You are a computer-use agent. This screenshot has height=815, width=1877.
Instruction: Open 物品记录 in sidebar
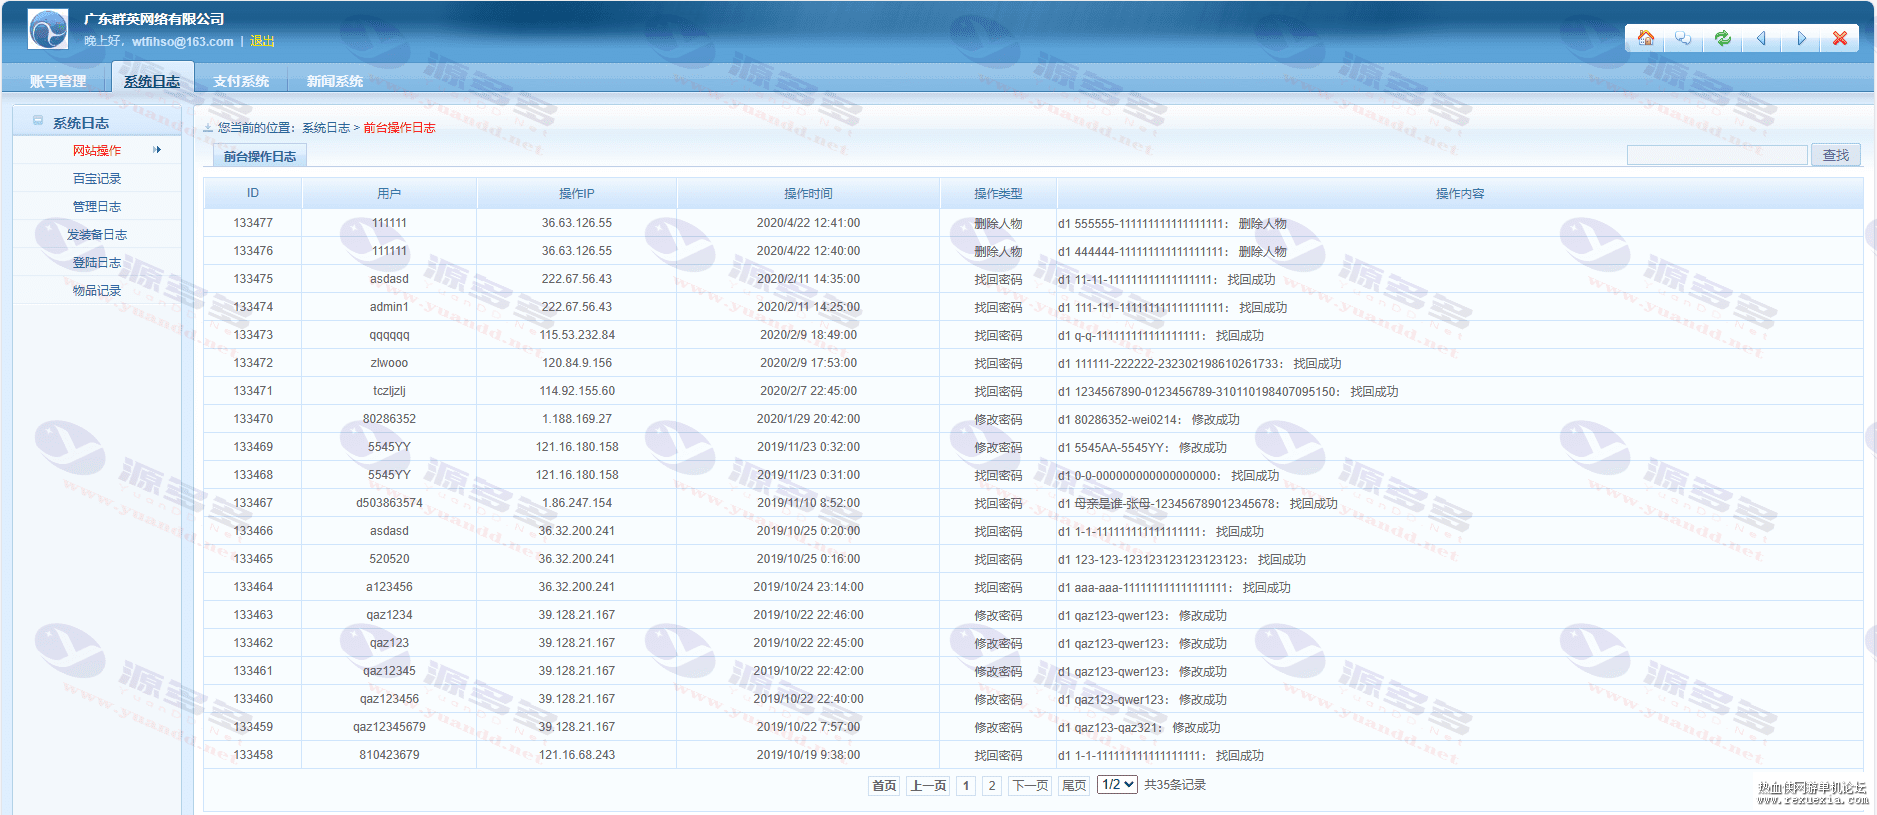tap(97, 290)
